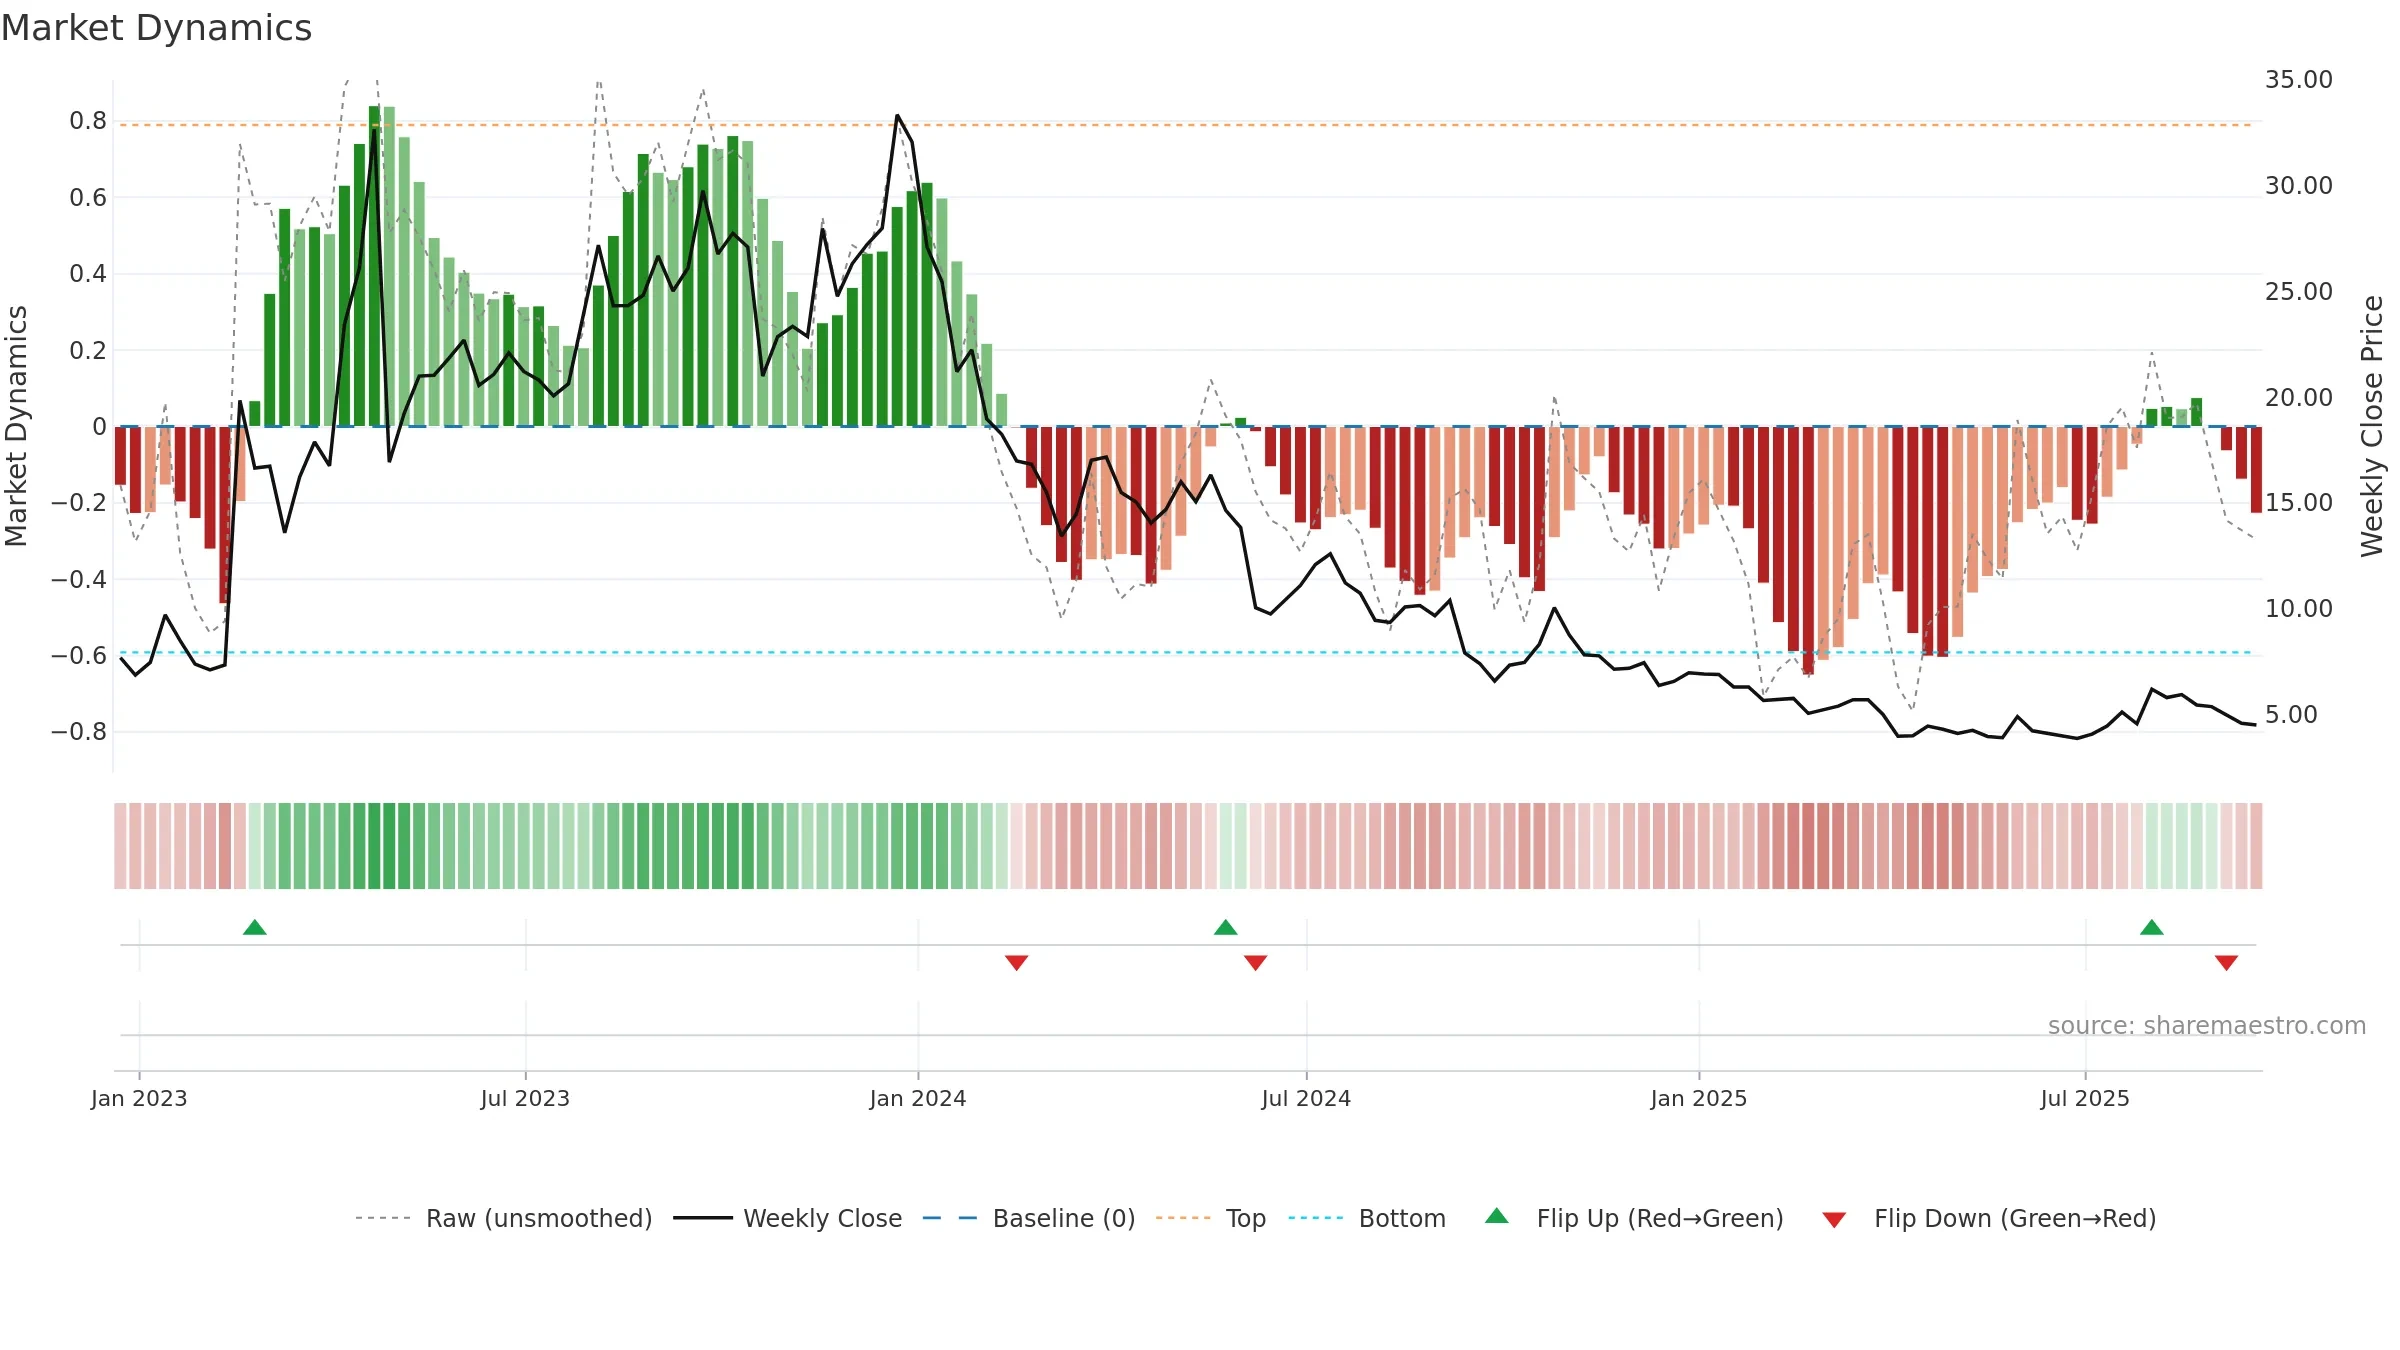The image size is (2400, 1350).
Task: Click the Jul 2025 x-axis label
Action: point(2085,1098)
